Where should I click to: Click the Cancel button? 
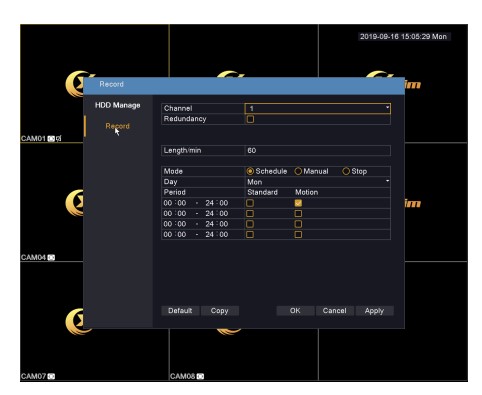(334, 311)
